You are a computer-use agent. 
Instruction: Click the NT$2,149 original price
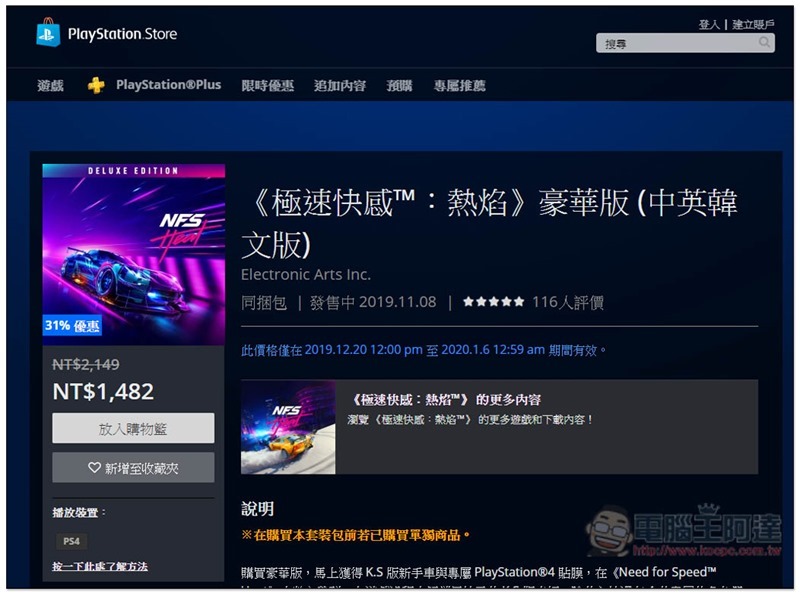[x=86, y=364]
